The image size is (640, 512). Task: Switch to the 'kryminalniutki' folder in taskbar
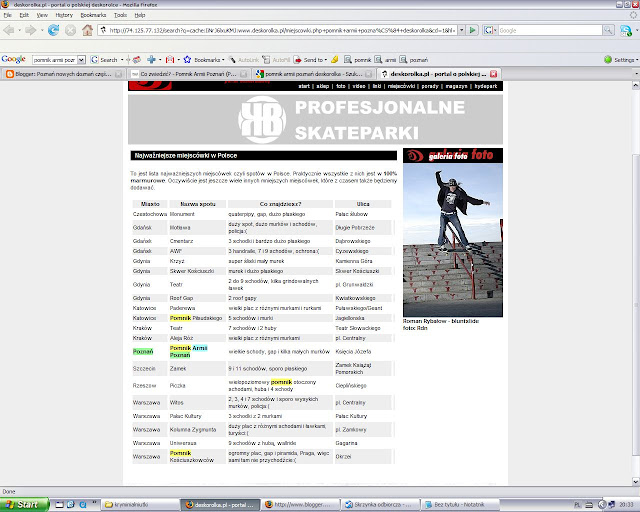click(140, 505)
